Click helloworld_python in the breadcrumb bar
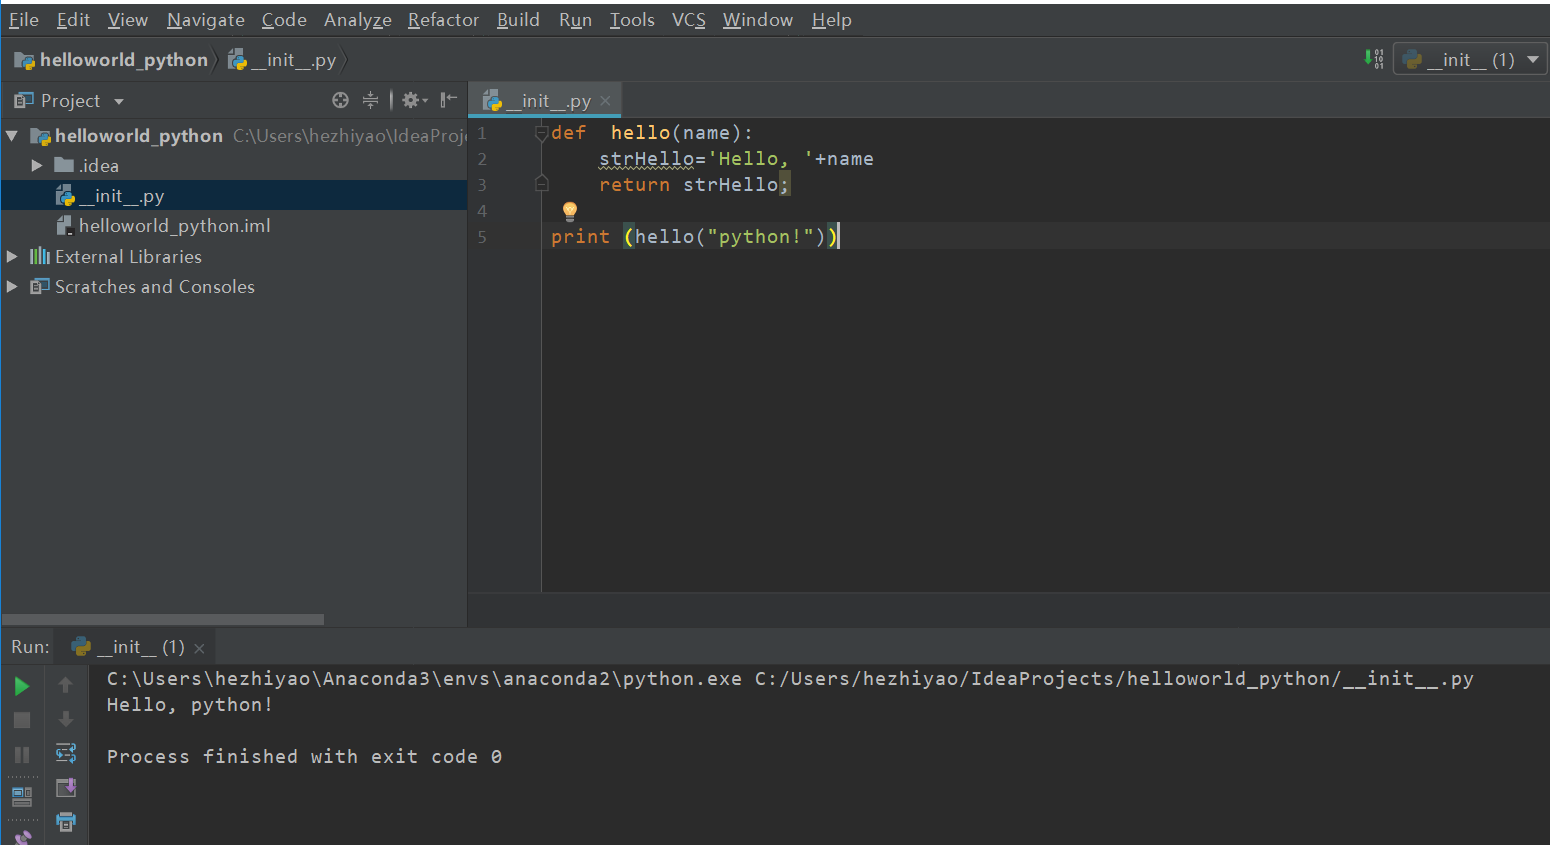The image size is (1550, 845). (x=111, y=60)
